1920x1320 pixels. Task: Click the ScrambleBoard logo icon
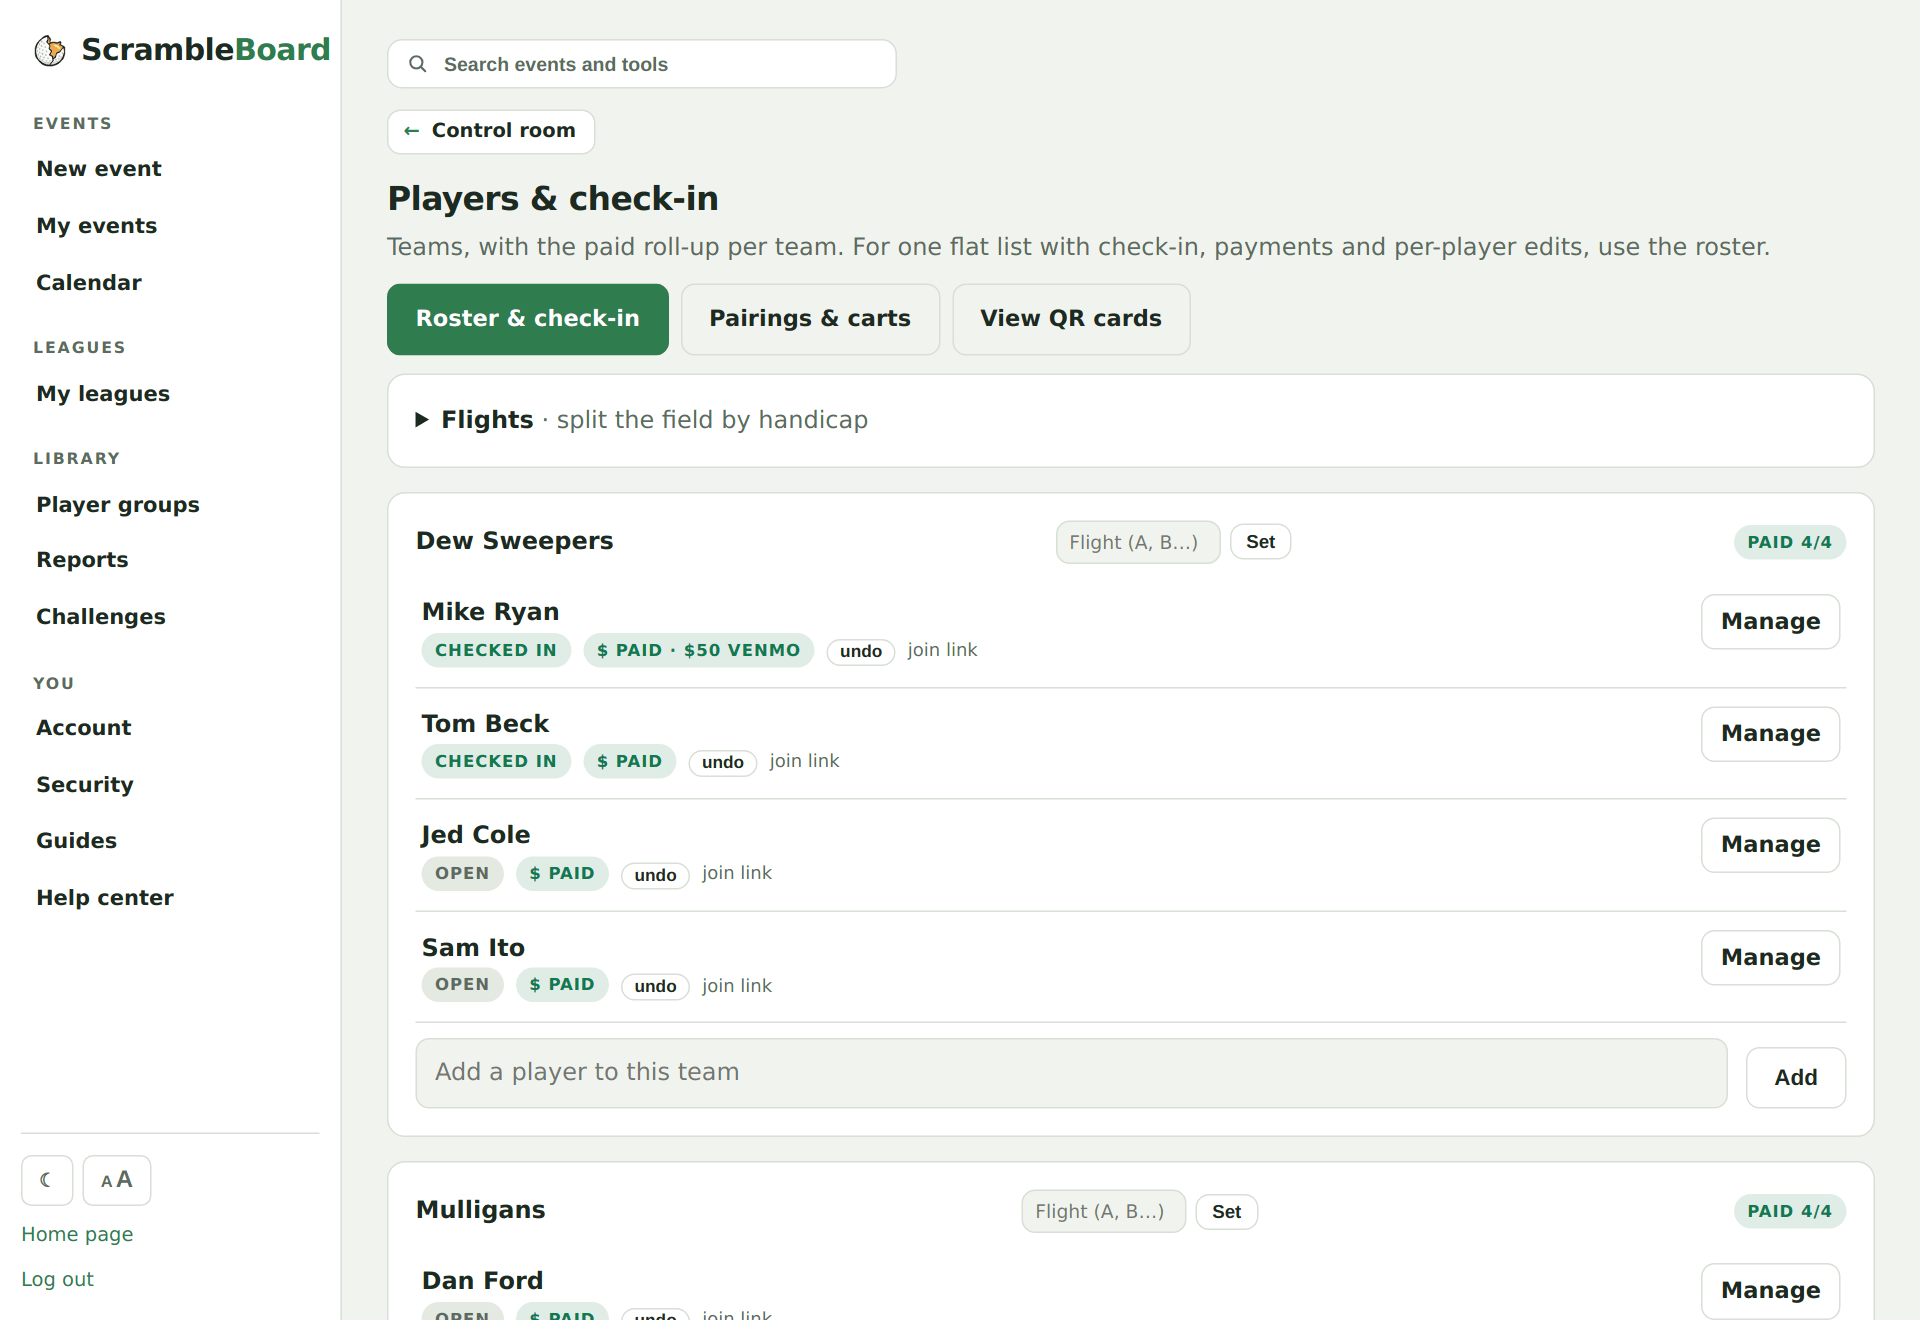click(50, 50)
